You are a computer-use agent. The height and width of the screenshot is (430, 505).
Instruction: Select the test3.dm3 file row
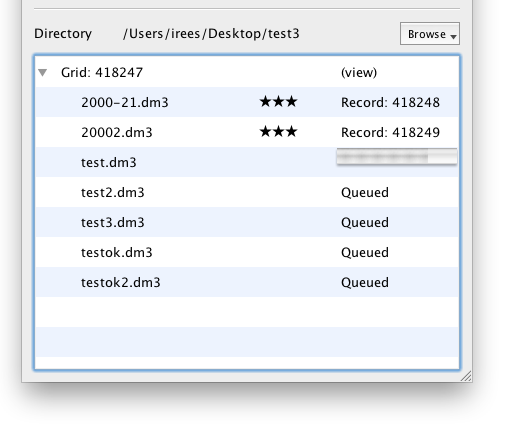pyautogui.click(x=247, y=222)
